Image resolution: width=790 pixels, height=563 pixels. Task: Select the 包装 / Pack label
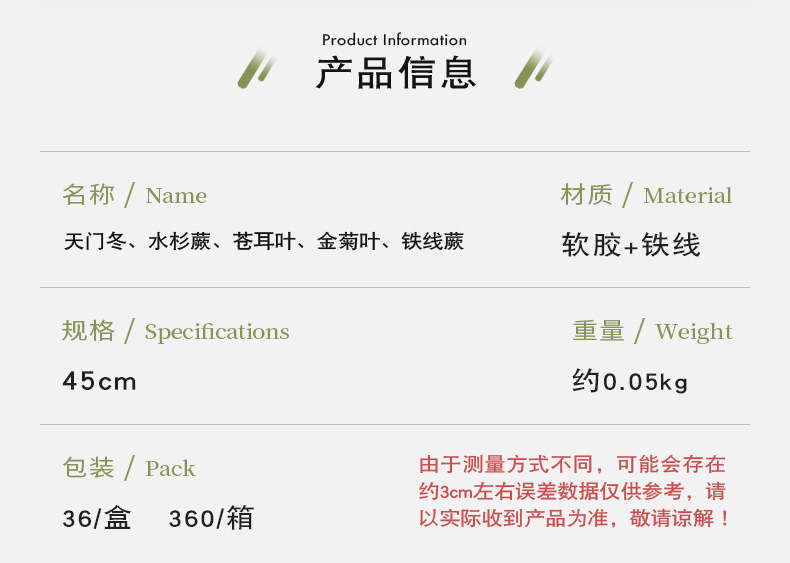pyautogui.click(x=128, y=468)
